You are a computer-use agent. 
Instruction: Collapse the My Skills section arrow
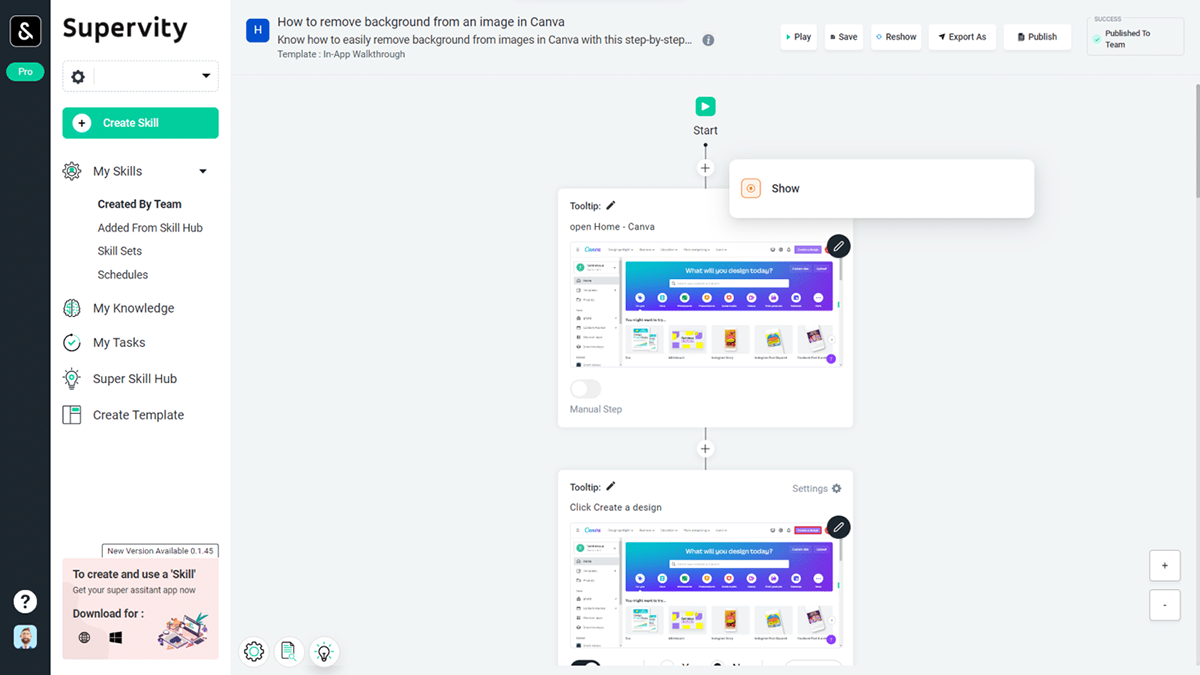click(203, 172)
